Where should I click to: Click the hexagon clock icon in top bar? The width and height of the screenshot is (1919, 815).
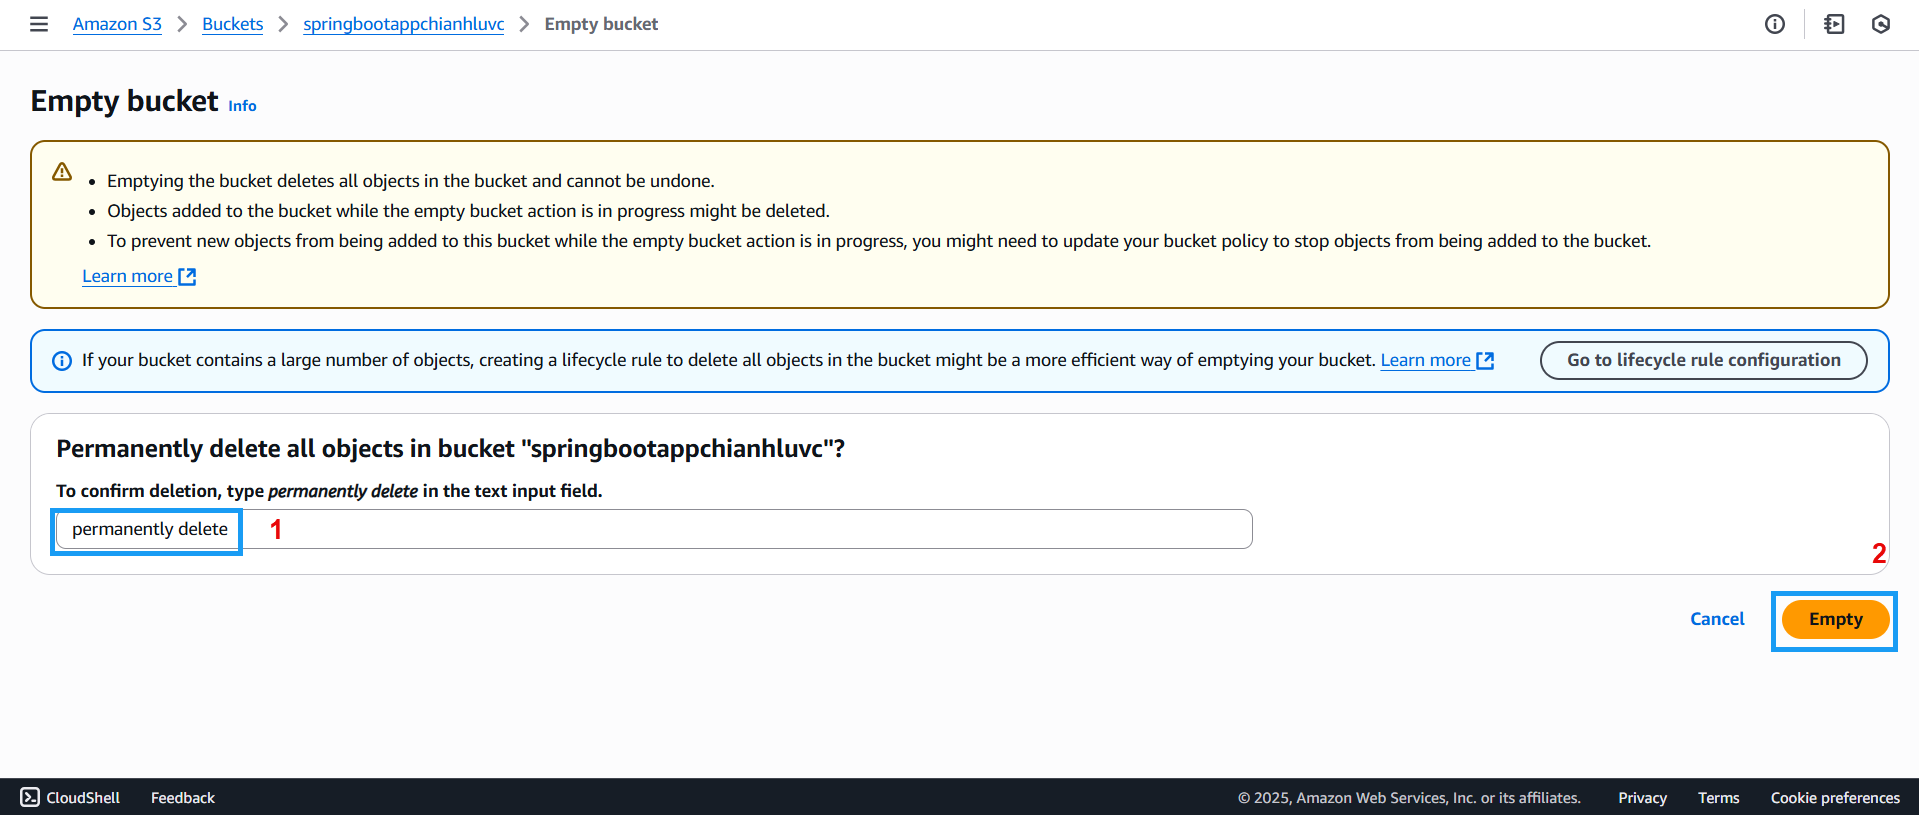click(x=1881, y=24)
